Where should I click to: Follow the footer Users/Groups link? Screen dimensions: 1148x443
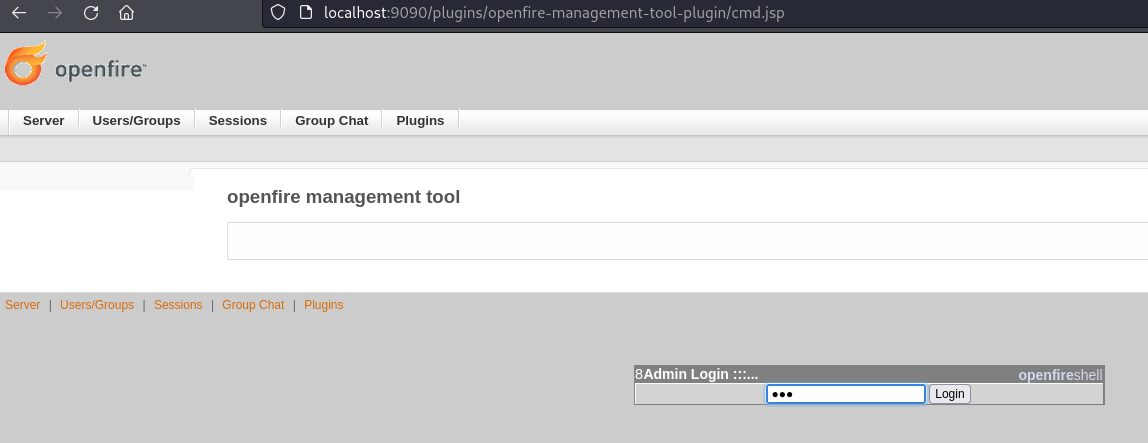click(x=97, y=305)
